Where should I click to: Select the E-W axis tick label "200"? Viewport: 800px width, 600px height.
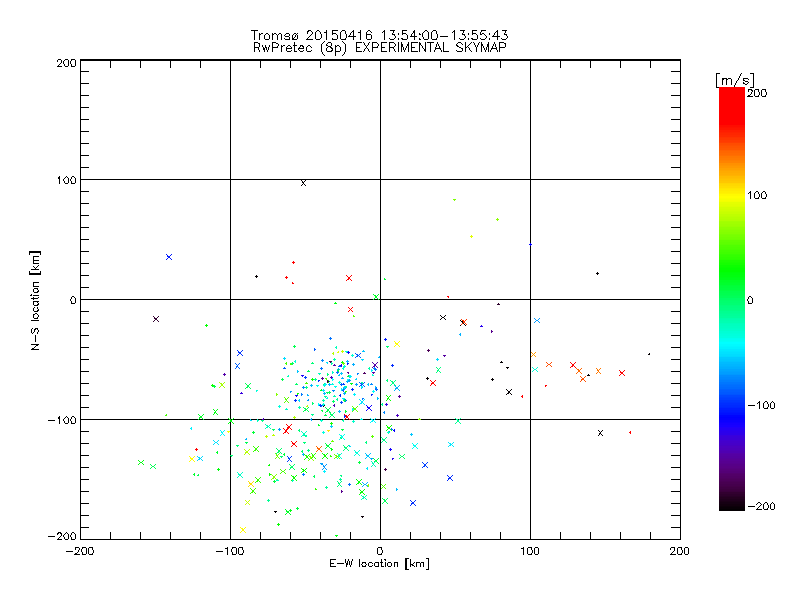tap(679, 551)
